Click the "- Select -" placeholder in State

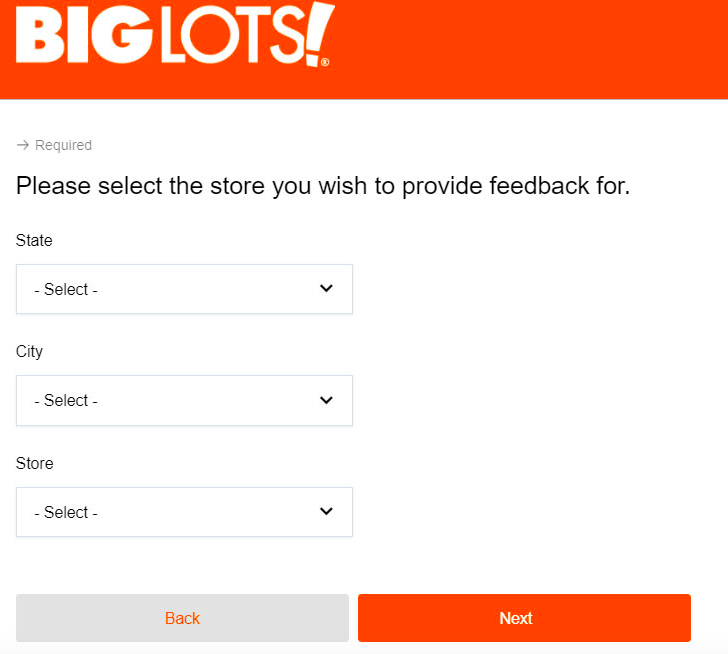point(66,290)
